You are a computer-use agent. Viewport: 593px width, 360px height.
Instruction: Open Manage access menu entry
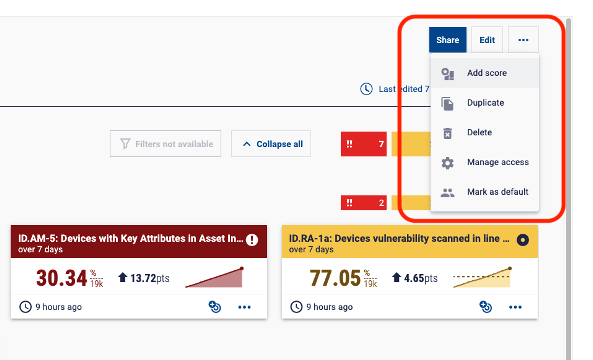click(485, 162)
